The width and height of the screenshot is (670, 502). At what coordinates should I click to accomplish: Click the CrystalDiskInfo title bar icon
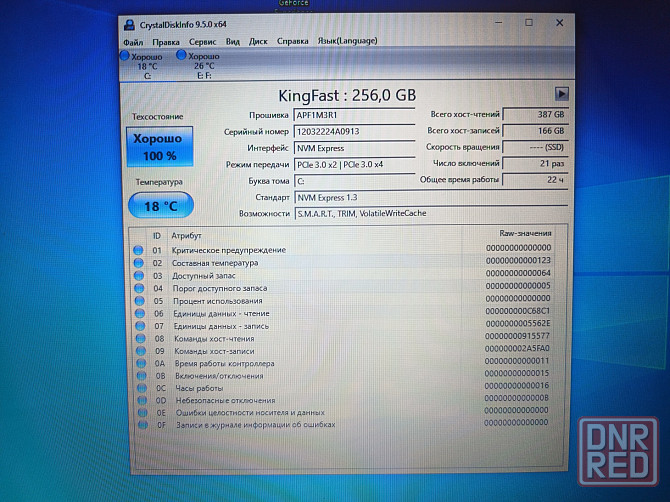tap(129, 25)
